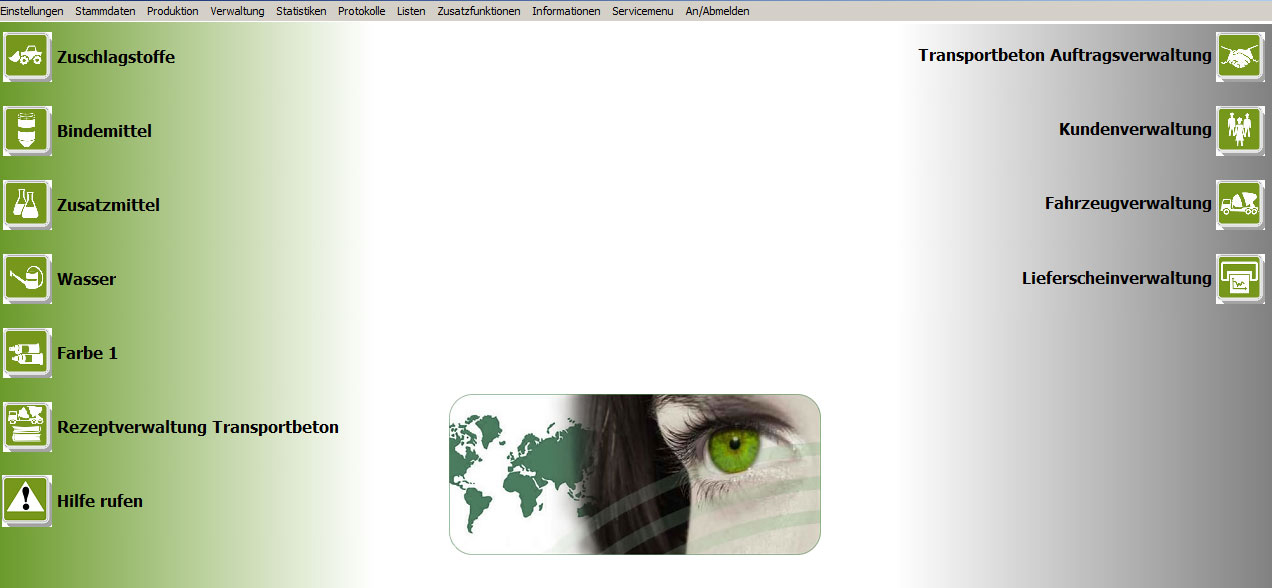Click the Listen menu
1272x588 pixels.
pyautogui.click(x=411, y=11)
